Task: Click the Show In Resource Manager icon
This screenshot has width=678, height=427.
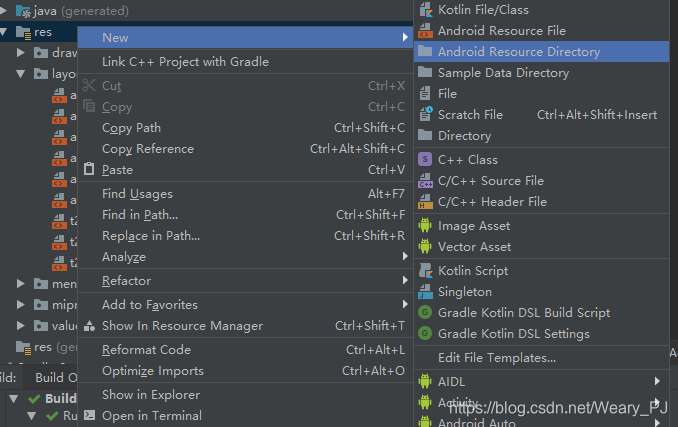Action: click(89, 325)
